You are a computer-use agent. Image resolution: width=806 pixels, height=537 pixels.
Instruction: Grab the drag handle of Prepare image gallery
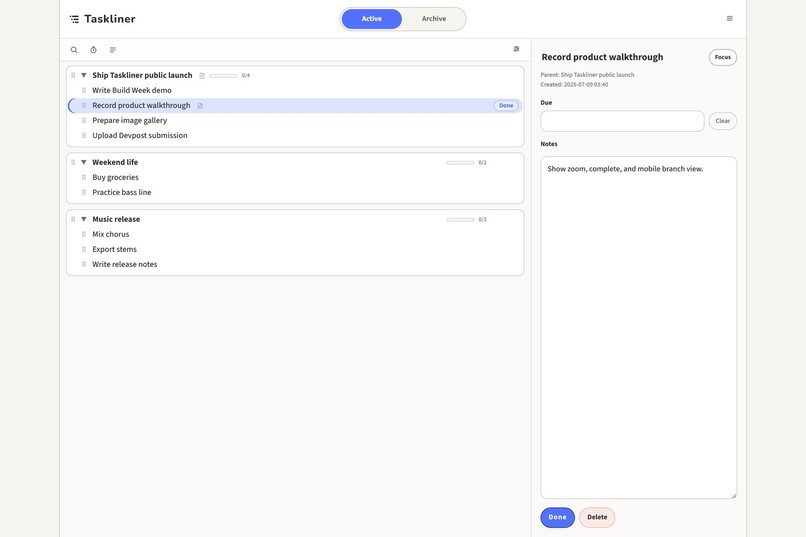pyautogui.click(x=84, y=120)
